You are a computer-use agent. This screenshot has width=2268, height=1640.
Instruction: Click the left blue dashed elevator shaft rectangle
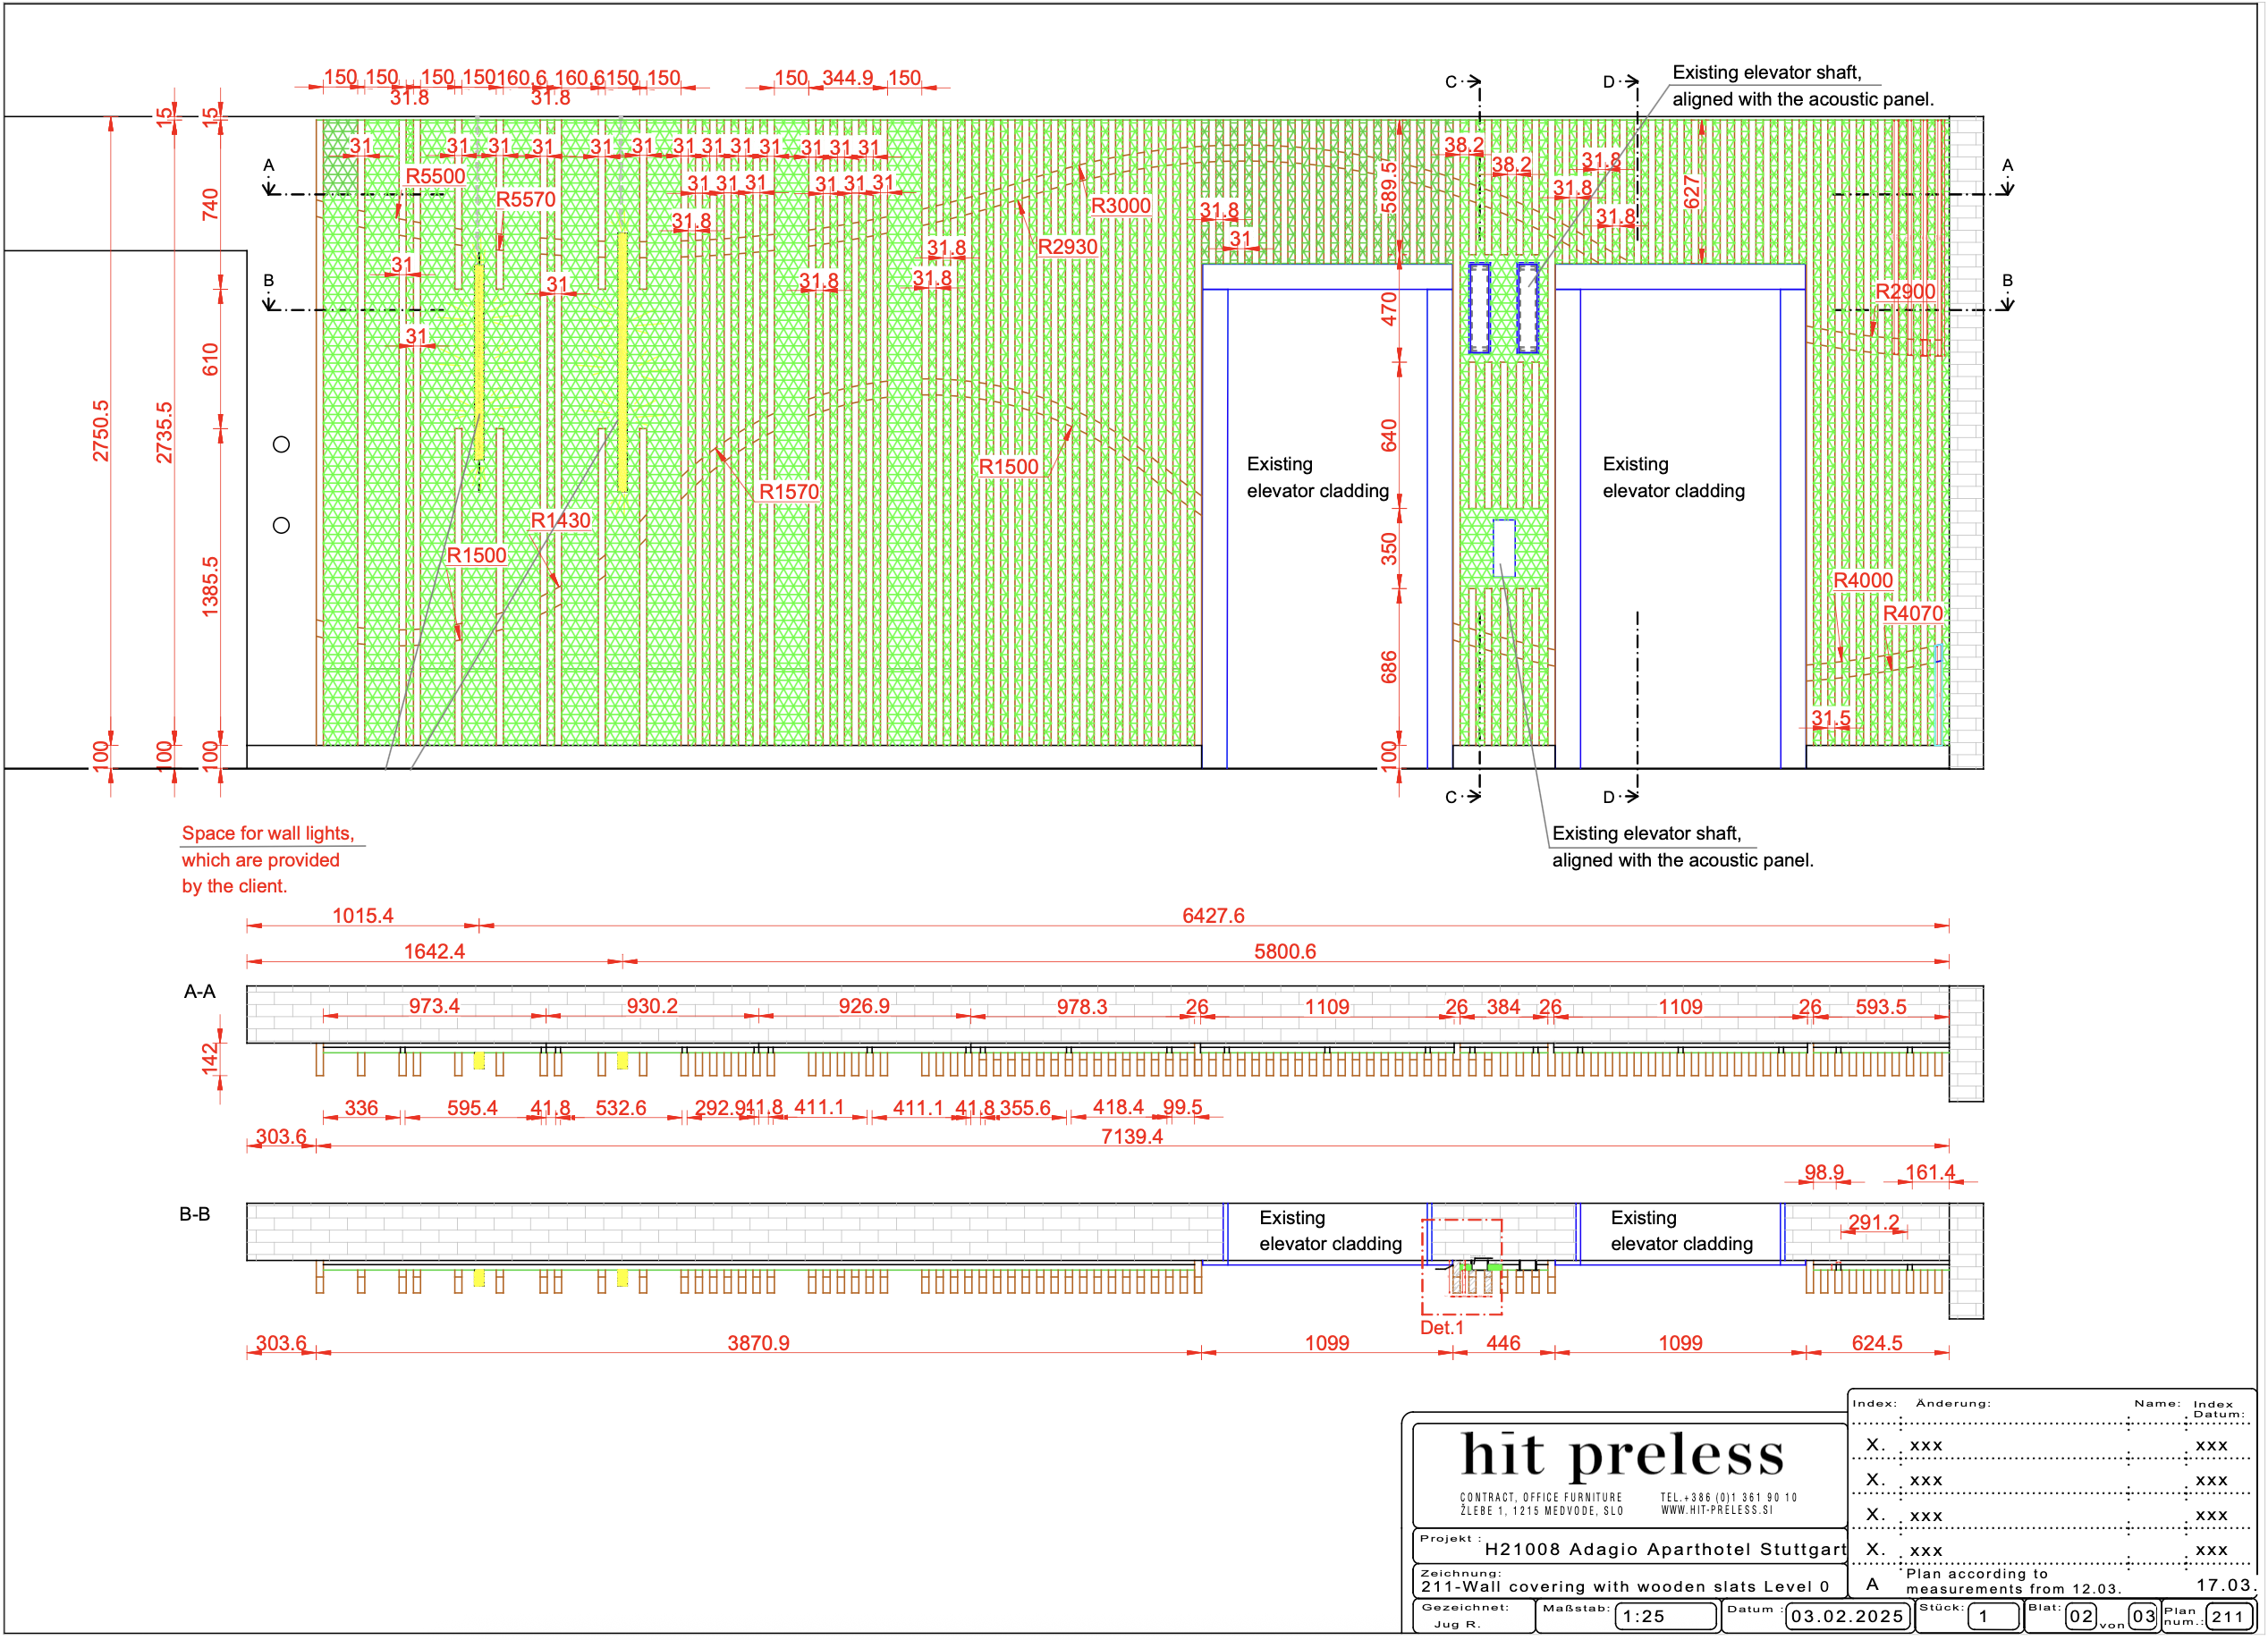click(x=1479, y=308)
